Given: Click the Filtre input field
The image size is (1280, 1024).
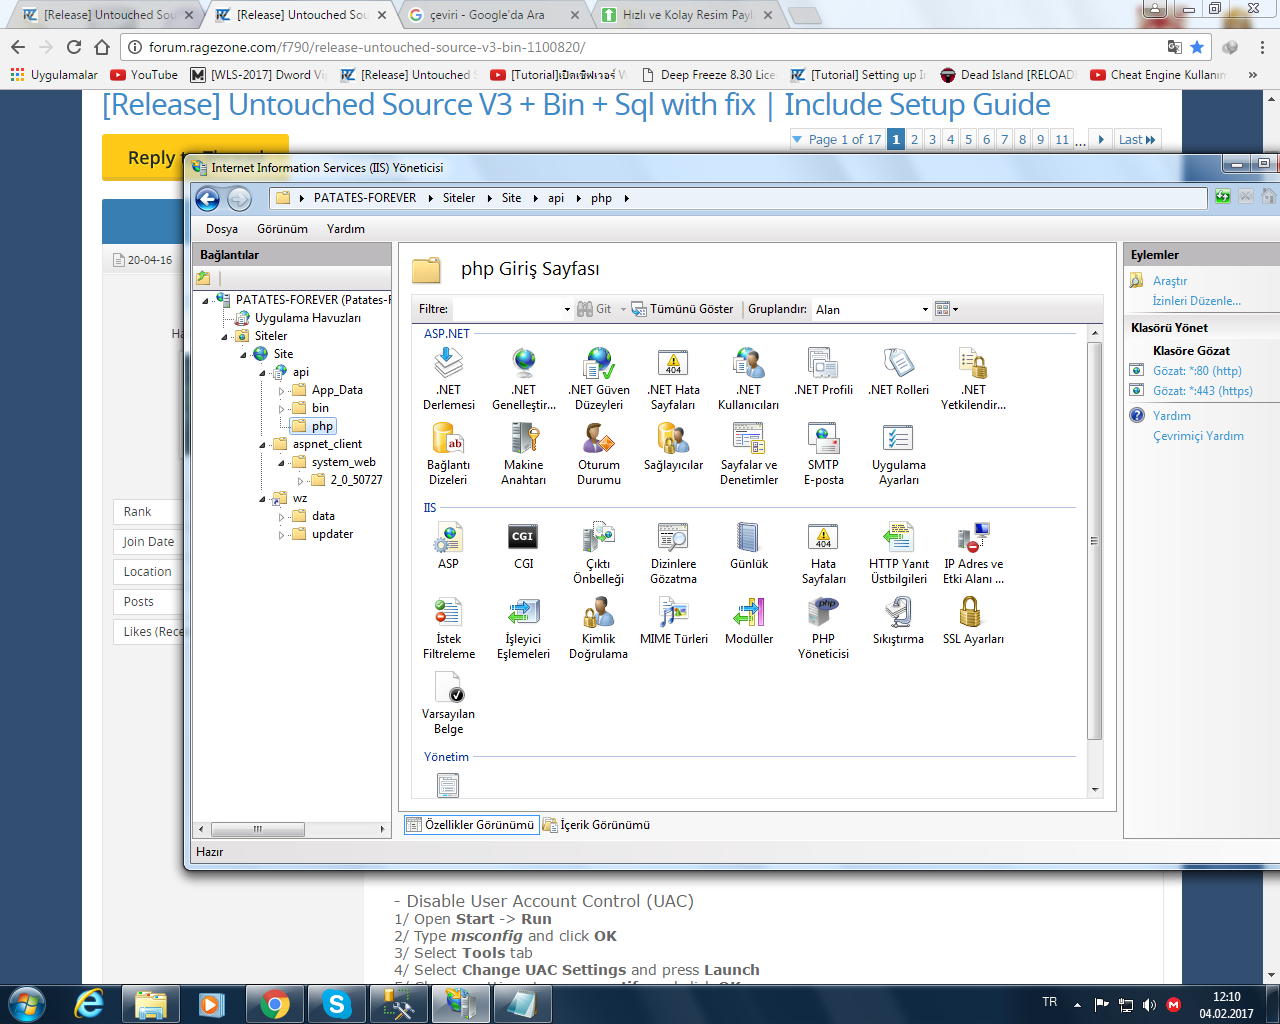Looking at the screenshot, I should (x=511, y=309).
